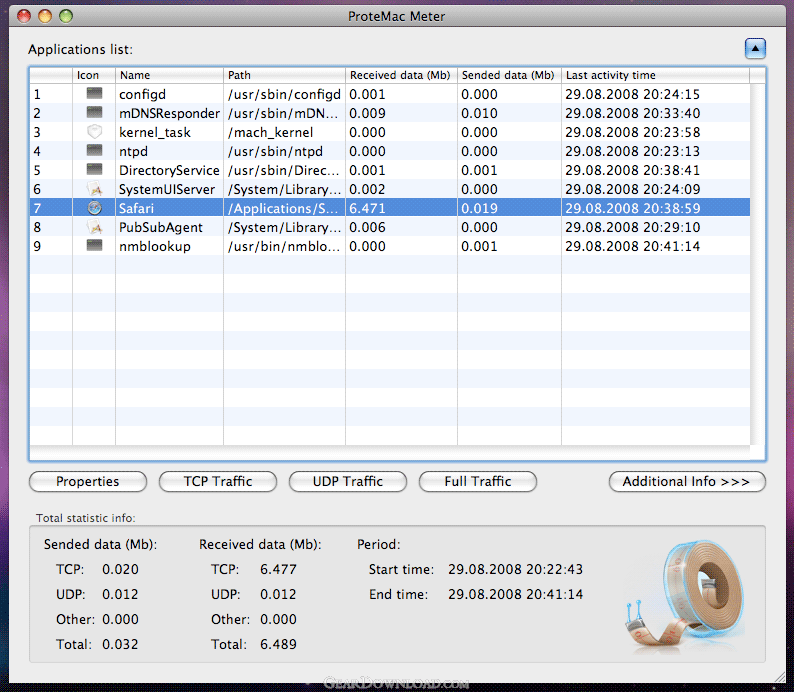Screen dimensions: 794x692
Task: Click the /usr/bin/nmblo... path cell
Action: tap(284, 247)
